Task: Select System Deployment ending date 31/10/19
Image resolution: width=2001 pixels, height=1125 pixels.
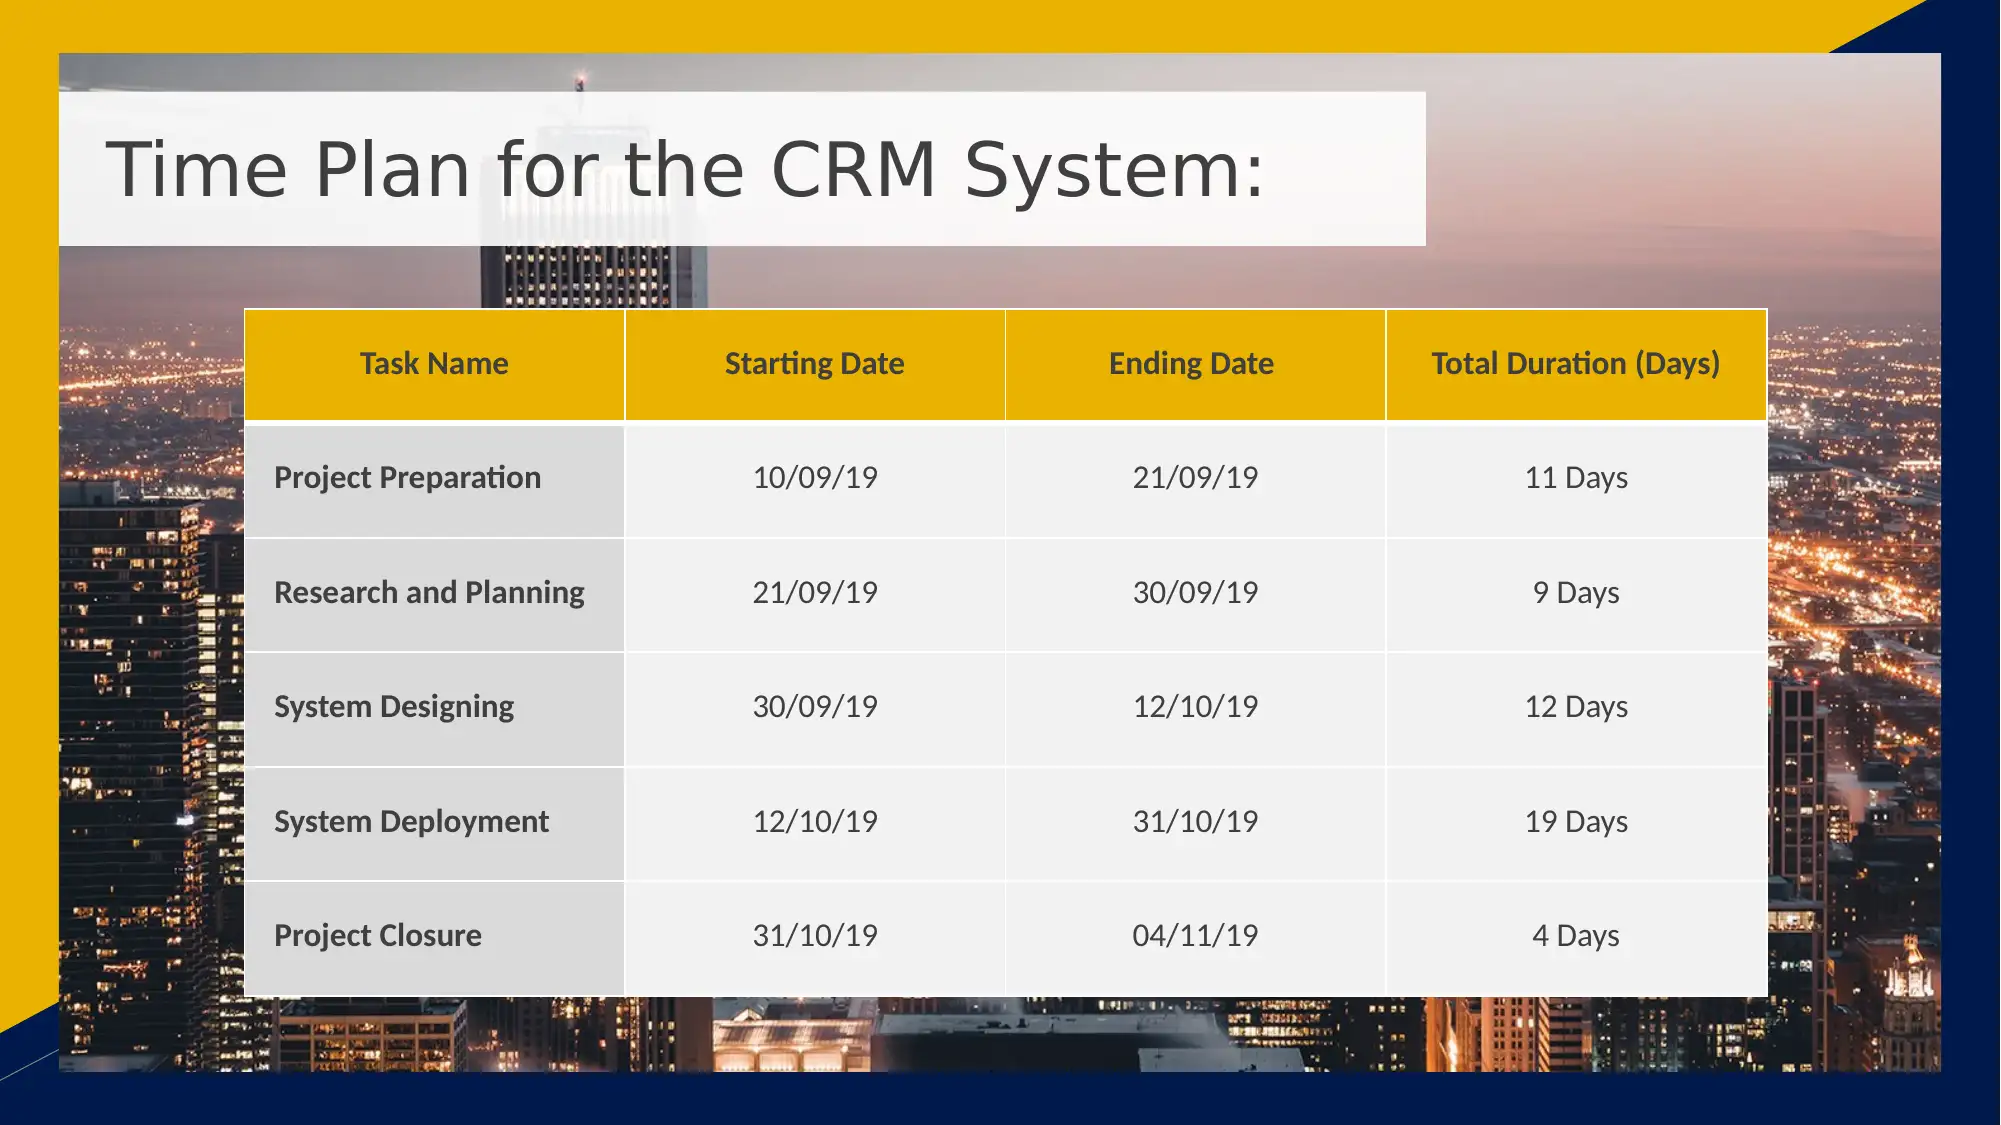Action: point(1195,824)
